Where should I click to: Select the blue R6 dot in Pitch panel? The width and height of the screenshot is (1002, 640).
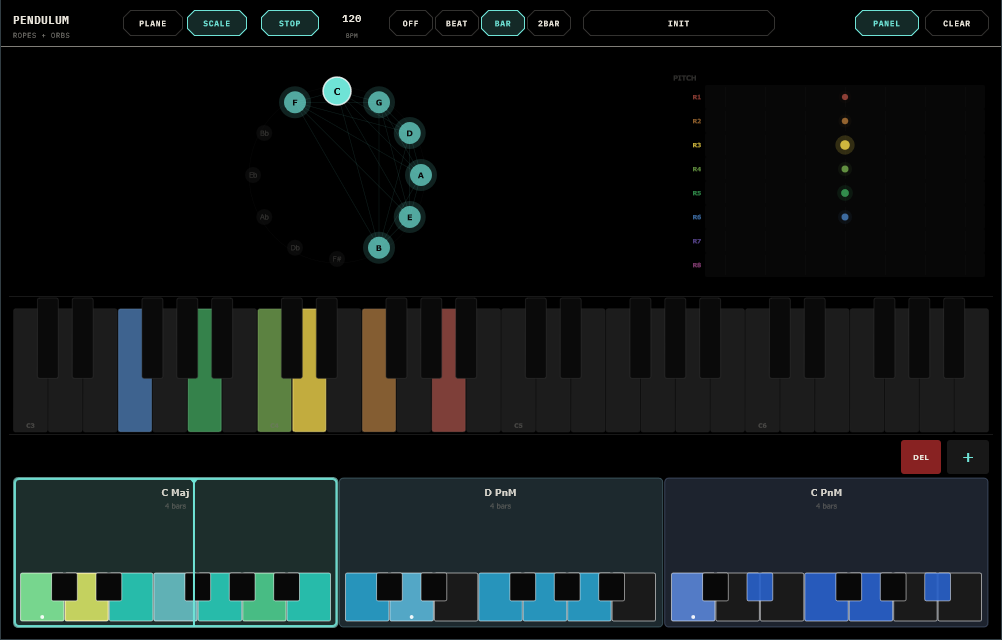845,217
